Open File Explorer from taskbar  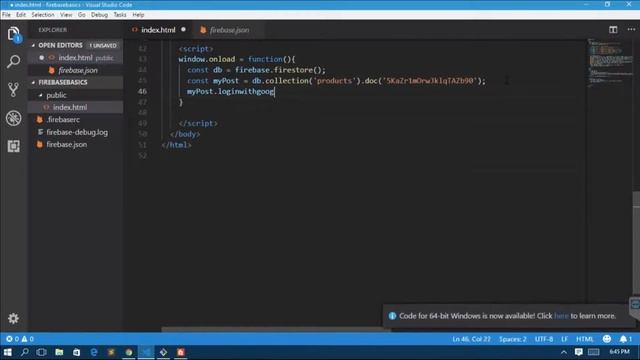pos(59,352)
